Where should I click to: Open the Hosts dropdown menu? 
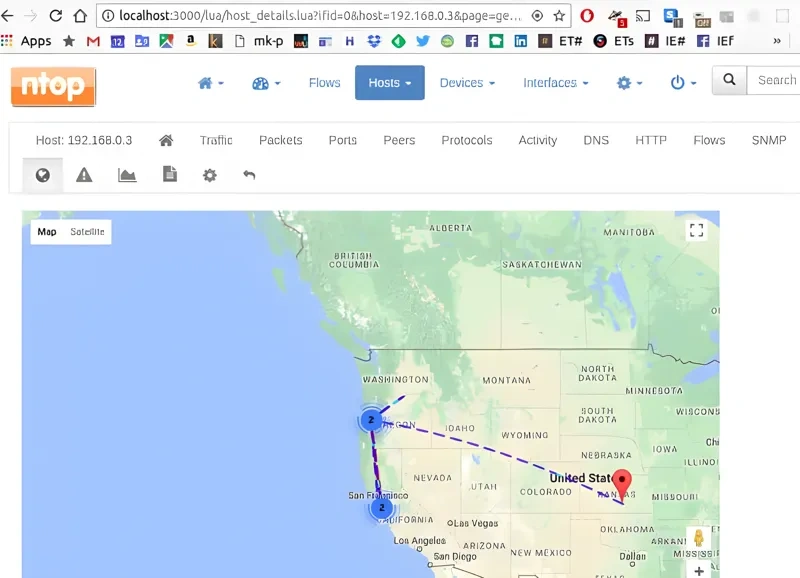click(389, 84)
